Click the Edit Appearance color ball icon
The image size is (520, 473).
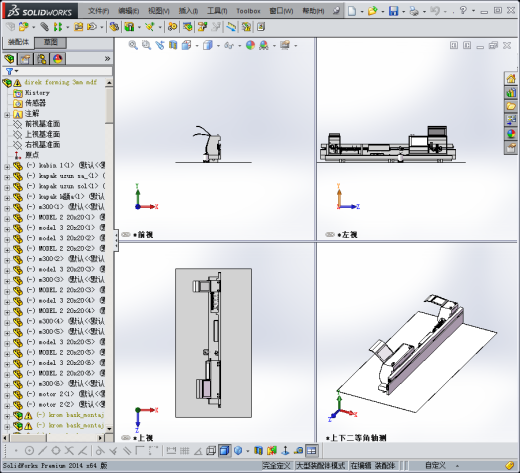point(250,45)
